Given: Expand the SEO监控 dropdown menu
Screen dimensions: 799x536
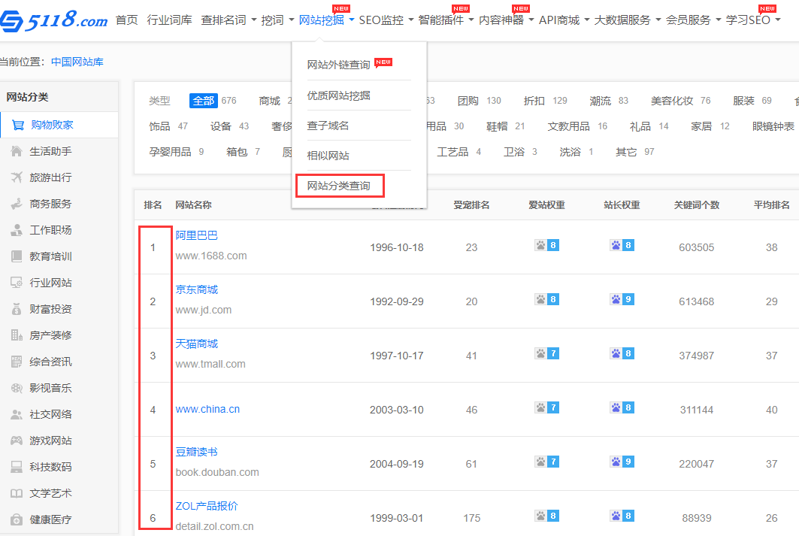Looking at the screenshot, I should click(386, 20).
